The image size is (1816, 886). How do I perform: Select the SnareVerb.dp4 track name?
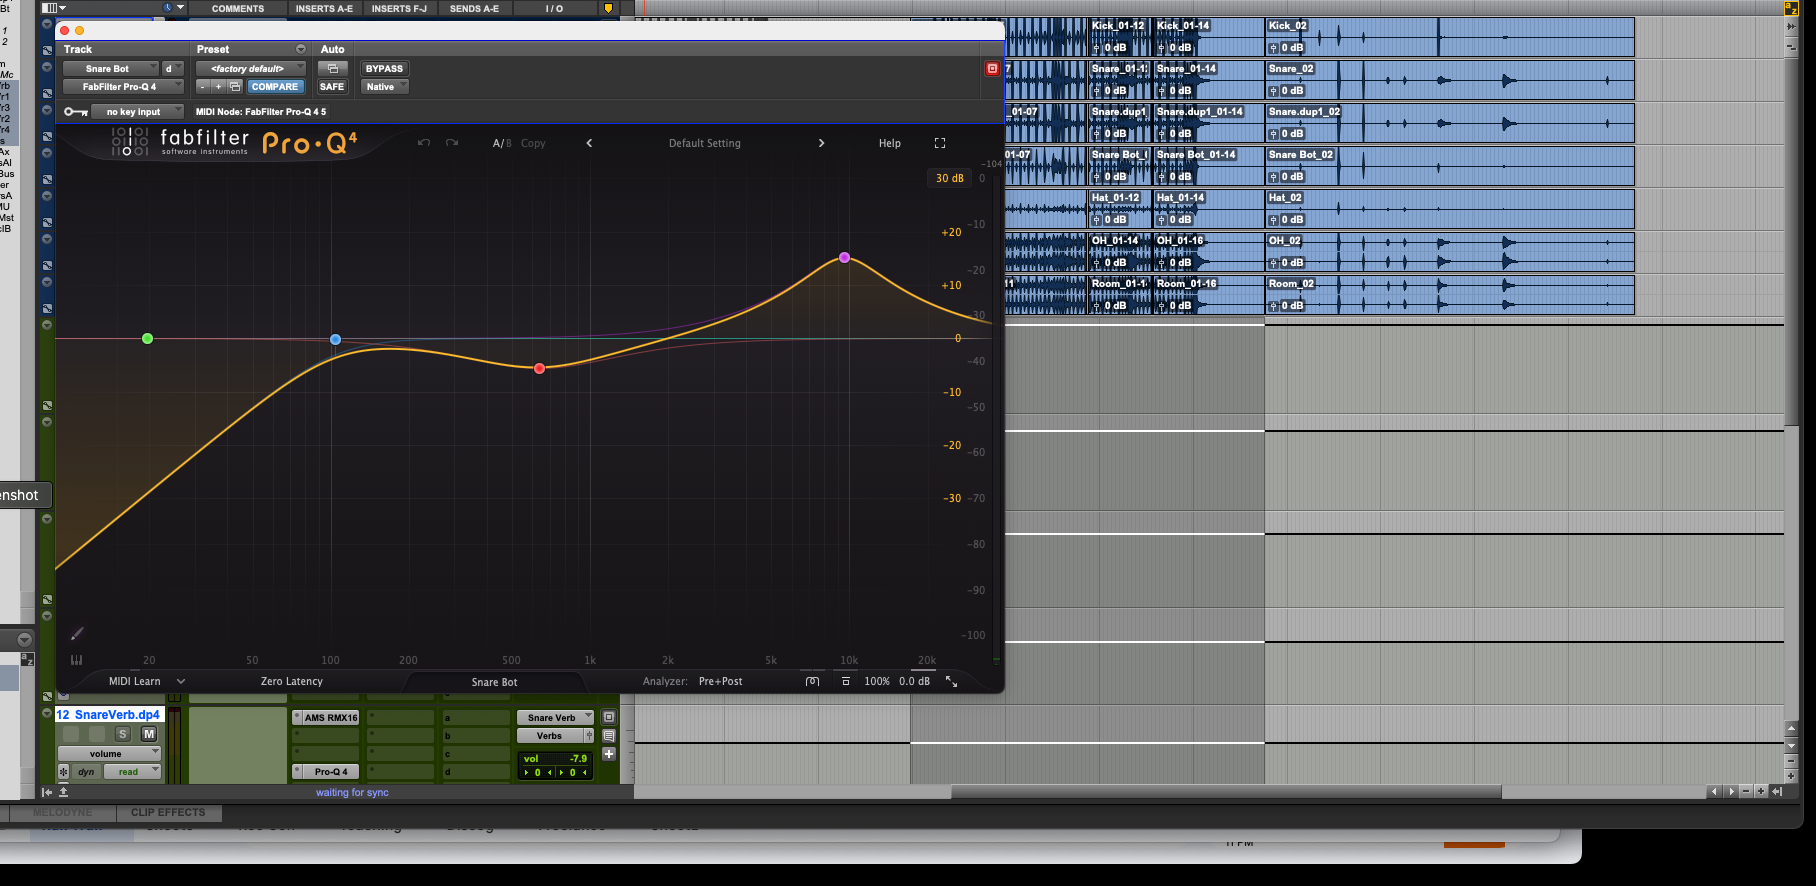[108, 715]
